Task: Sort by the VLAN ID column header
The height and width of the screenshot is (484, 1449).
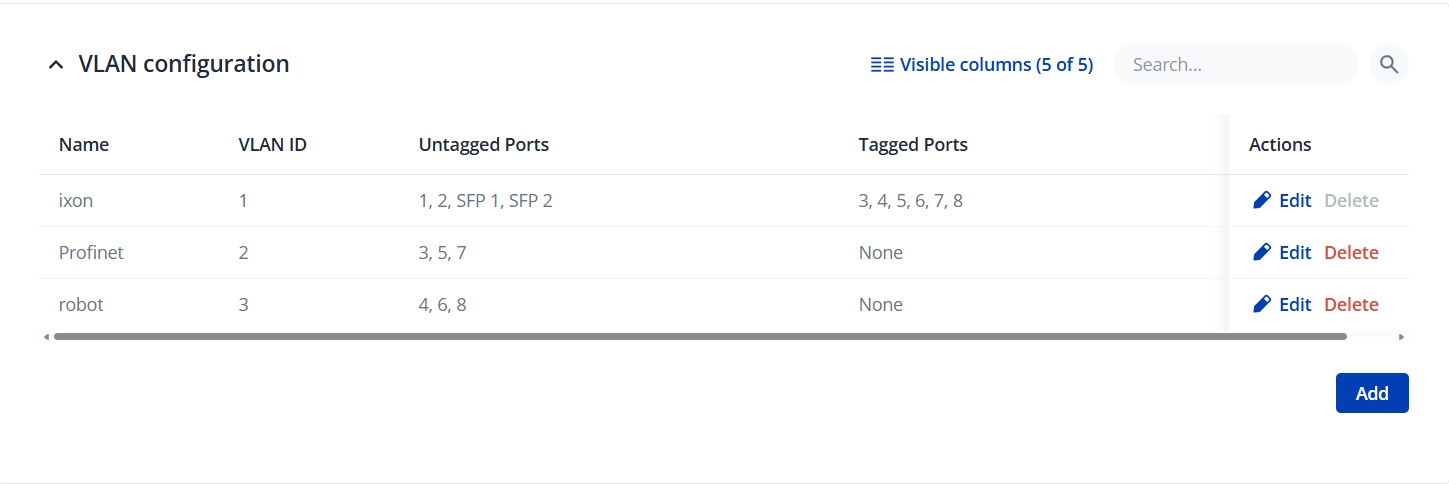Action: pyautogui.click(x=272, y=145)
